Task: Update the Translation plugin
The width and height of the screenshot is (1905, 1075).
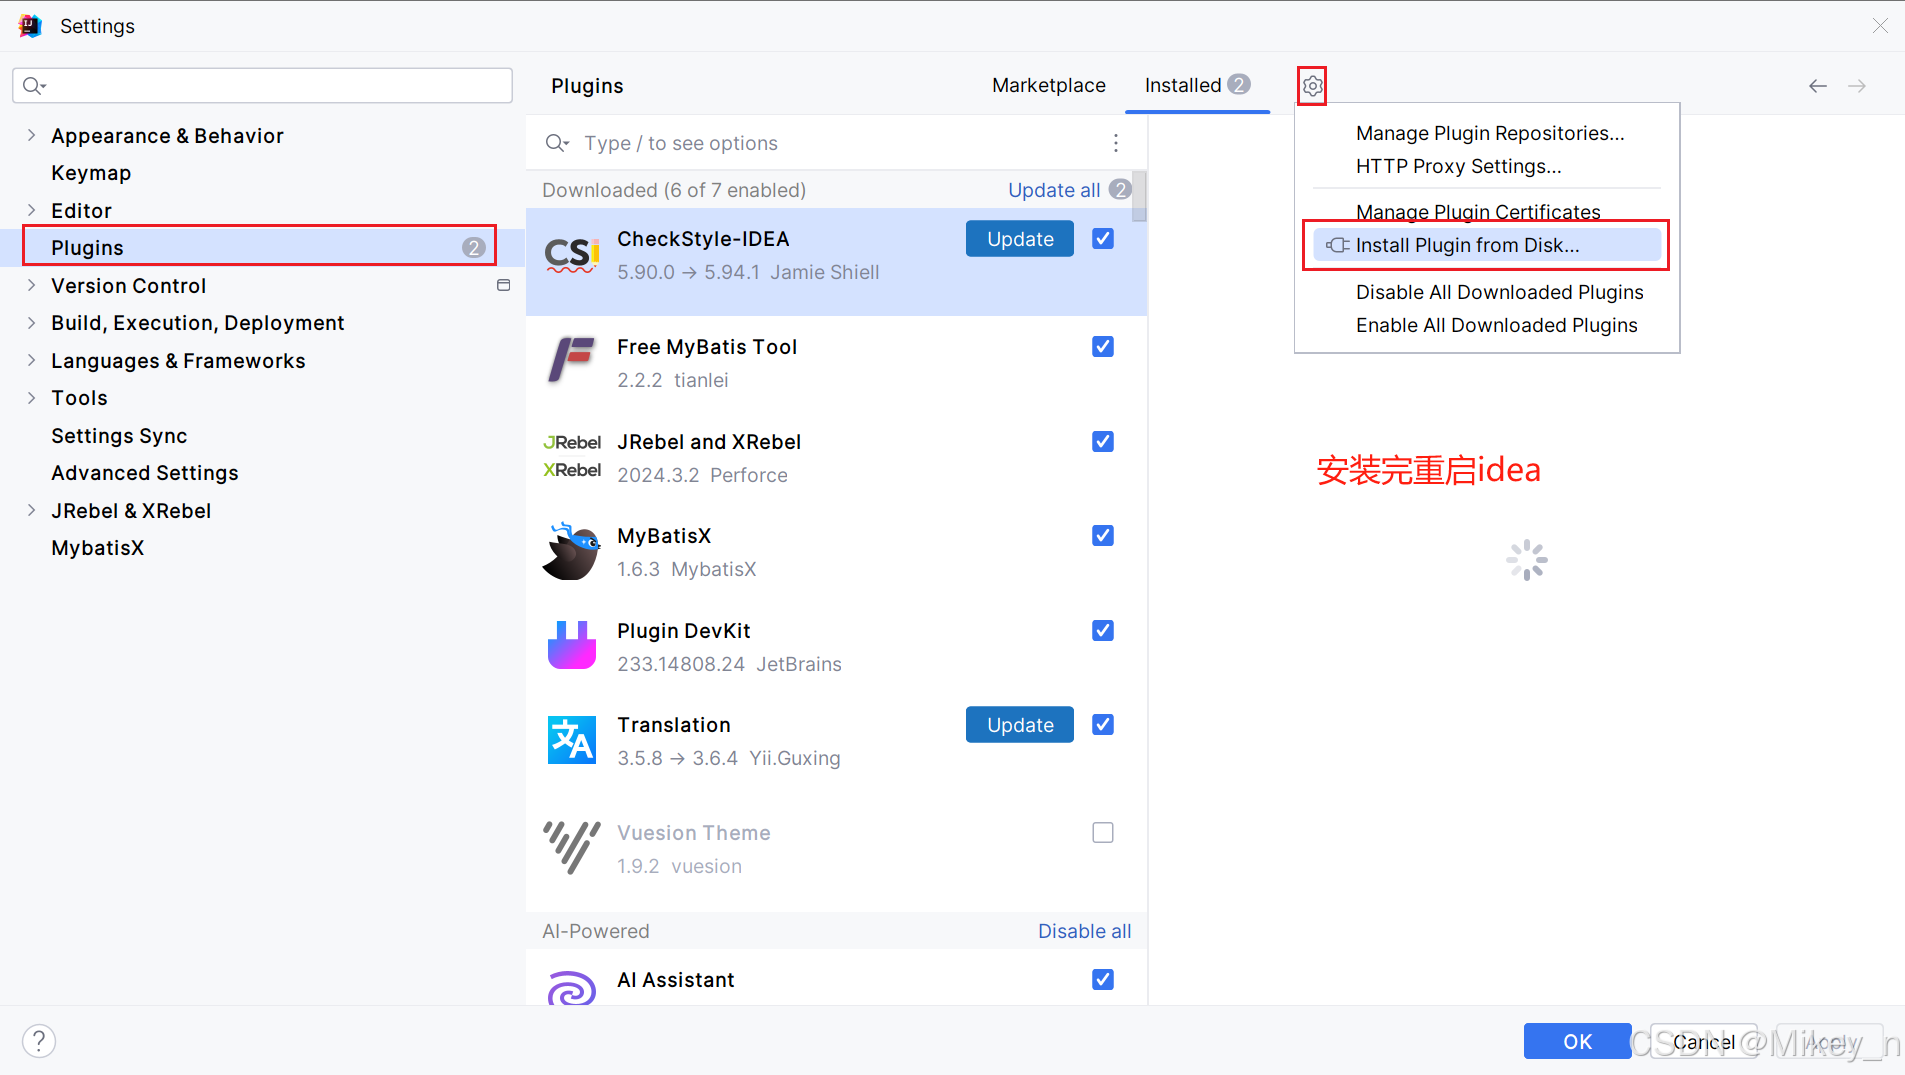Action: coord(1020,725)
